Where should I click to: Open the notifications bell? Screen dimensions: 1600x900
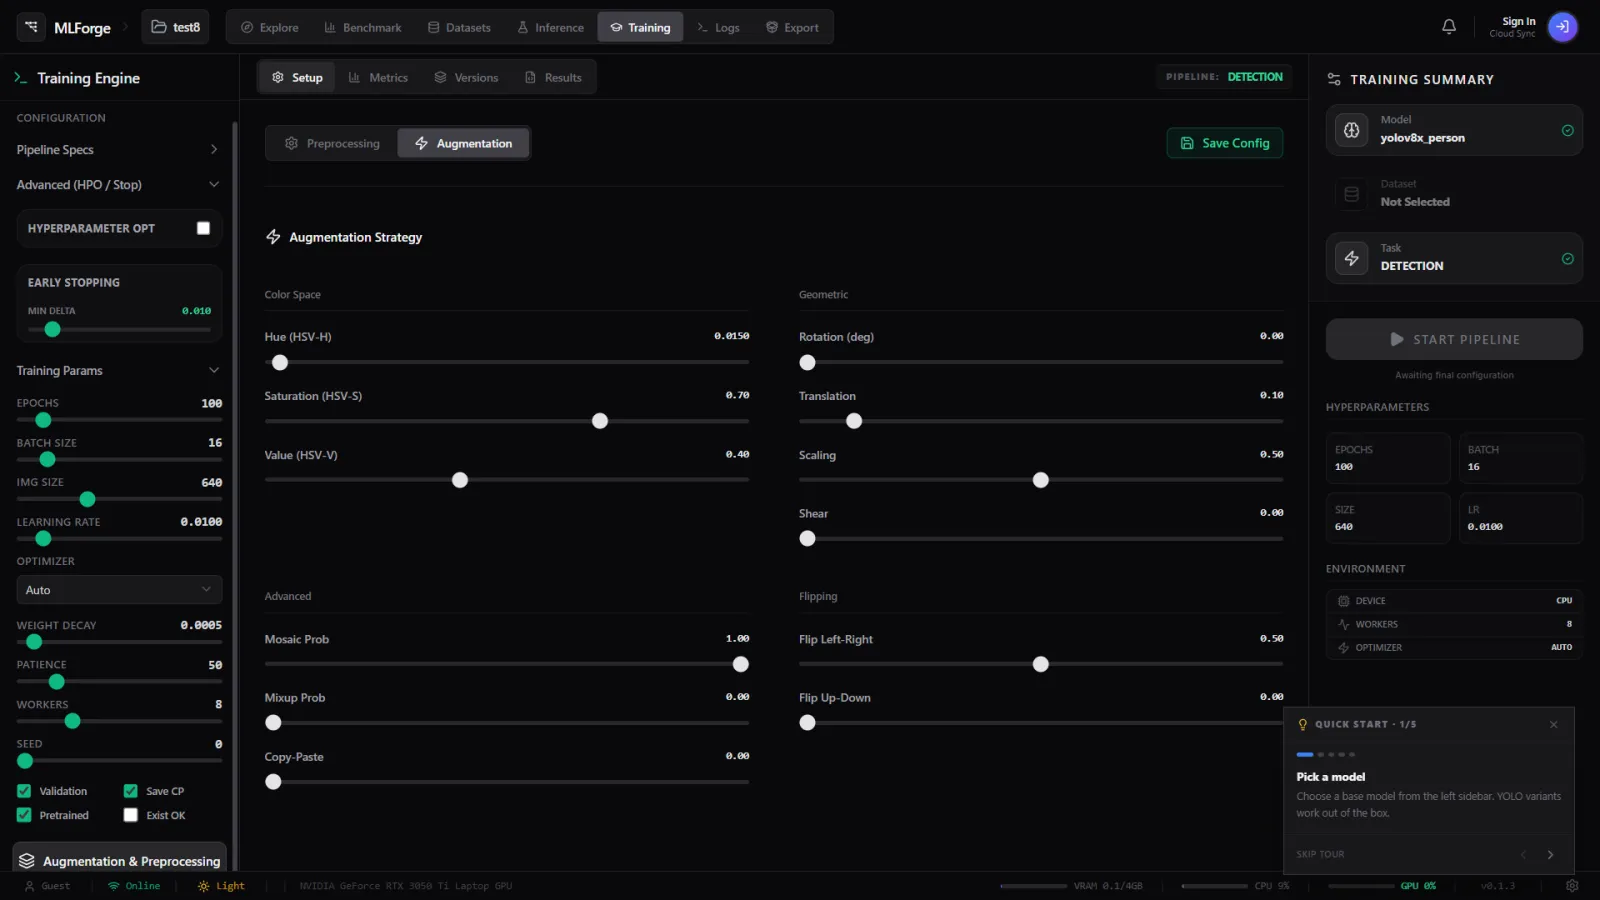[x=1449, y=27]
